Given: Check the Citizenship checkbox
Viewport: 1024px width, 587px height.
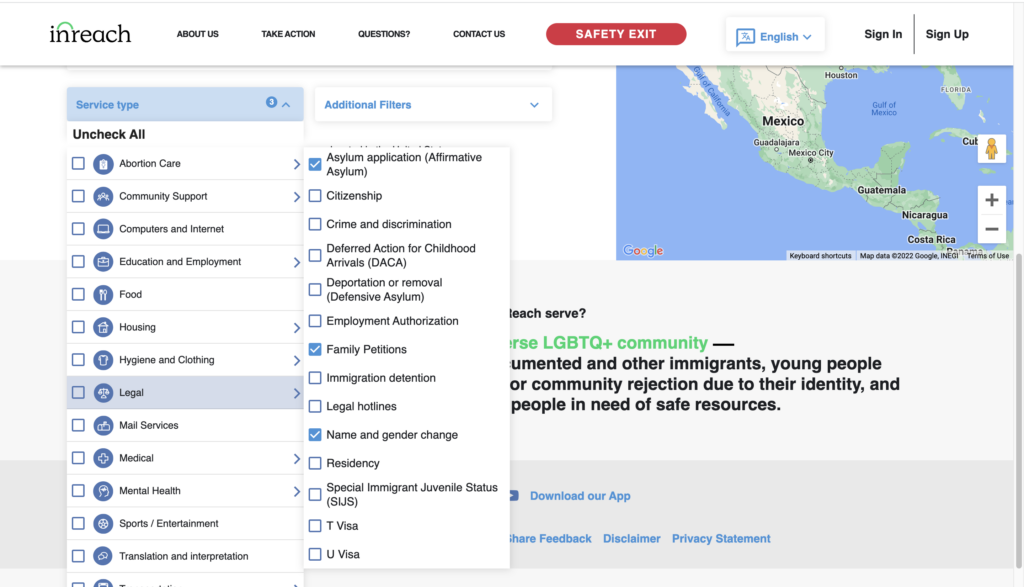Looking at the screenshot, I should click(315, 196).
